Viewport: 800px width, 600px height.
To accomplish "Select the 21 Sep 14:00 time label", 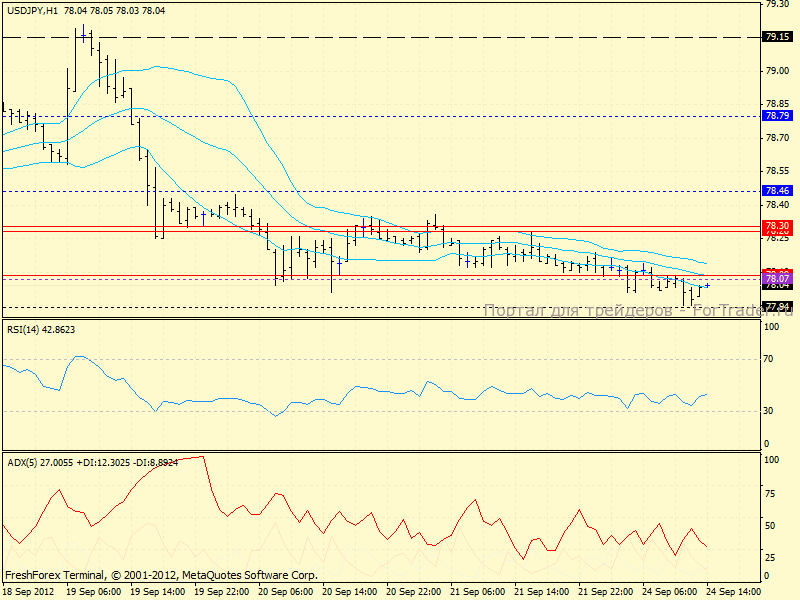I will (x=543, y=591).
